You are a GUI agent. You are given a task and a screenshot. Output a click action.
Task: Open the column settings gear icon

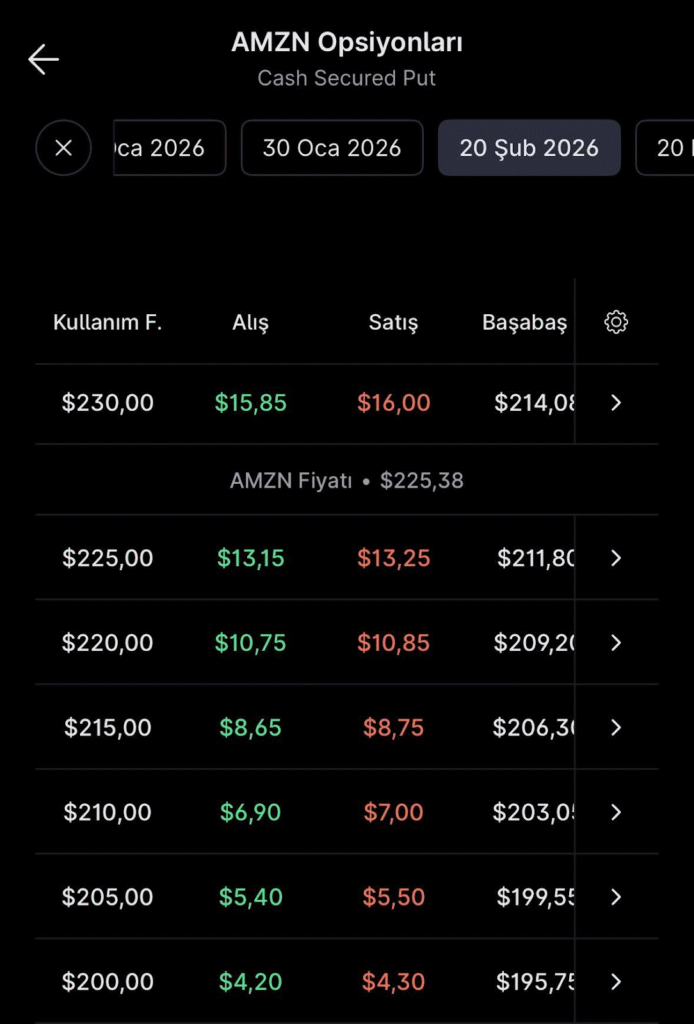click(x=616, y=322)
